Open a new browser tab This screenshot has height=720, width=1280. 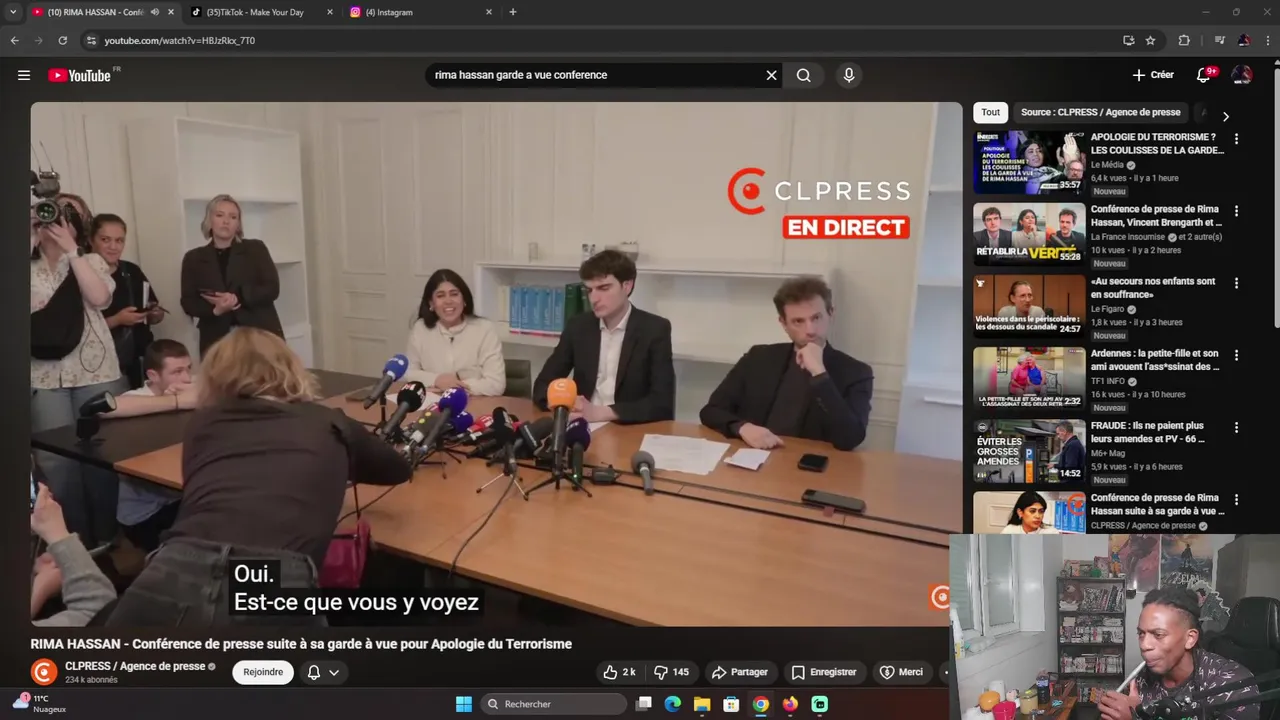(x=513, y=12)
